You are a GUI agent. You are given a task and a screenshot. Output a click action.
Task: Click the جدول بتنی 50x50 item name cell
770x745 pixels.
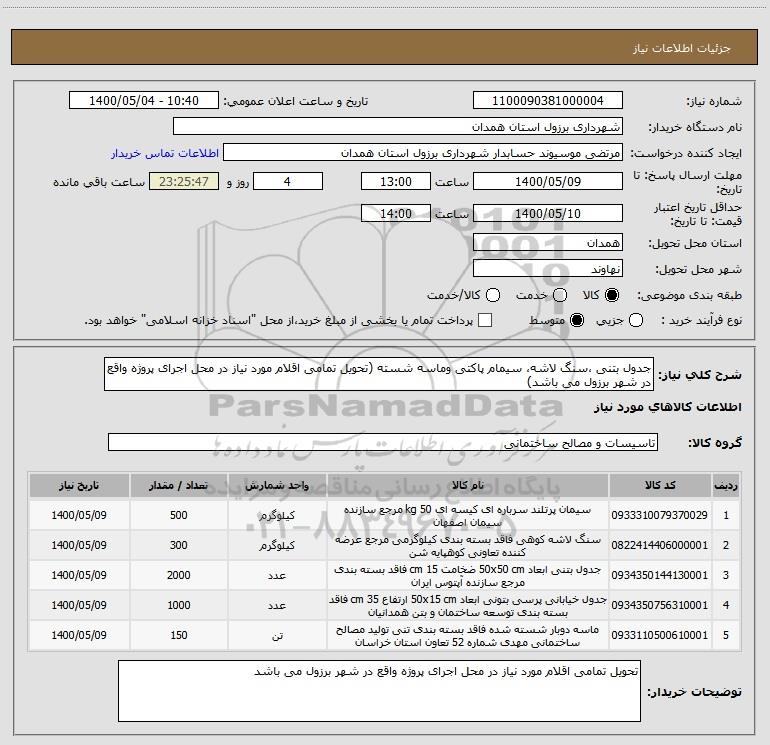click(468, 575)
